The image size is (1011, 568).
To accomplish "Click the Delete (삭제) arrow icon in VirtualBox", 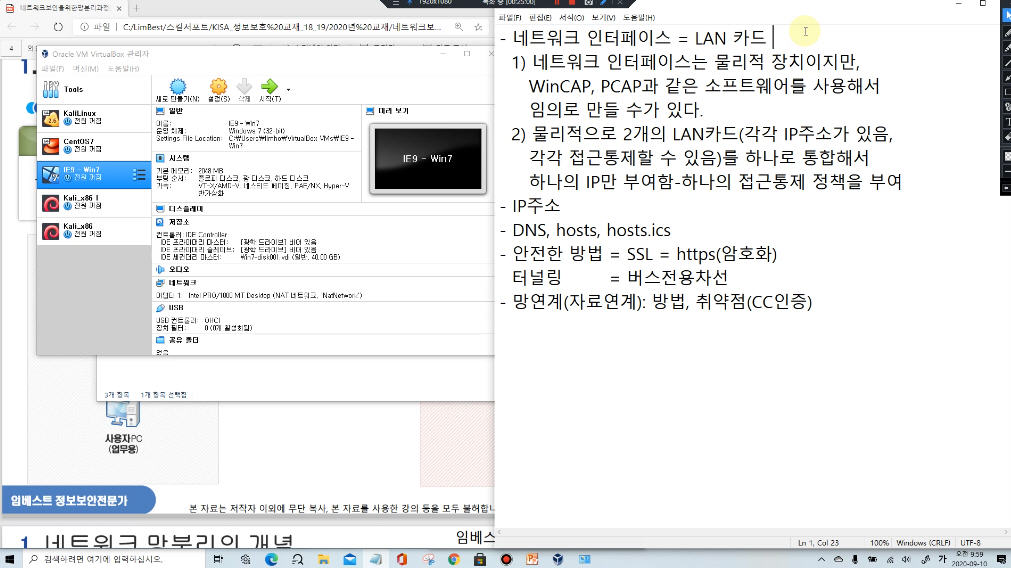I will tap(244, 90).
